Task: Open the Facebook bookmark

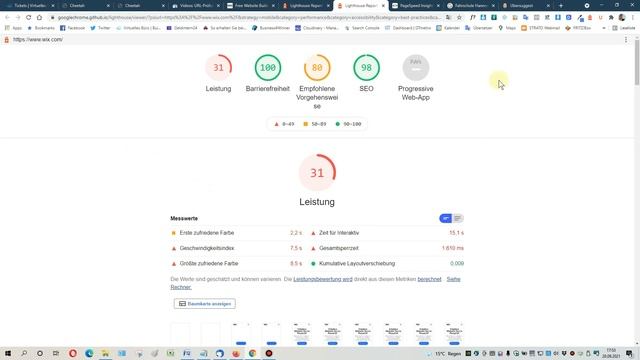Action: (x=72, y=28)
